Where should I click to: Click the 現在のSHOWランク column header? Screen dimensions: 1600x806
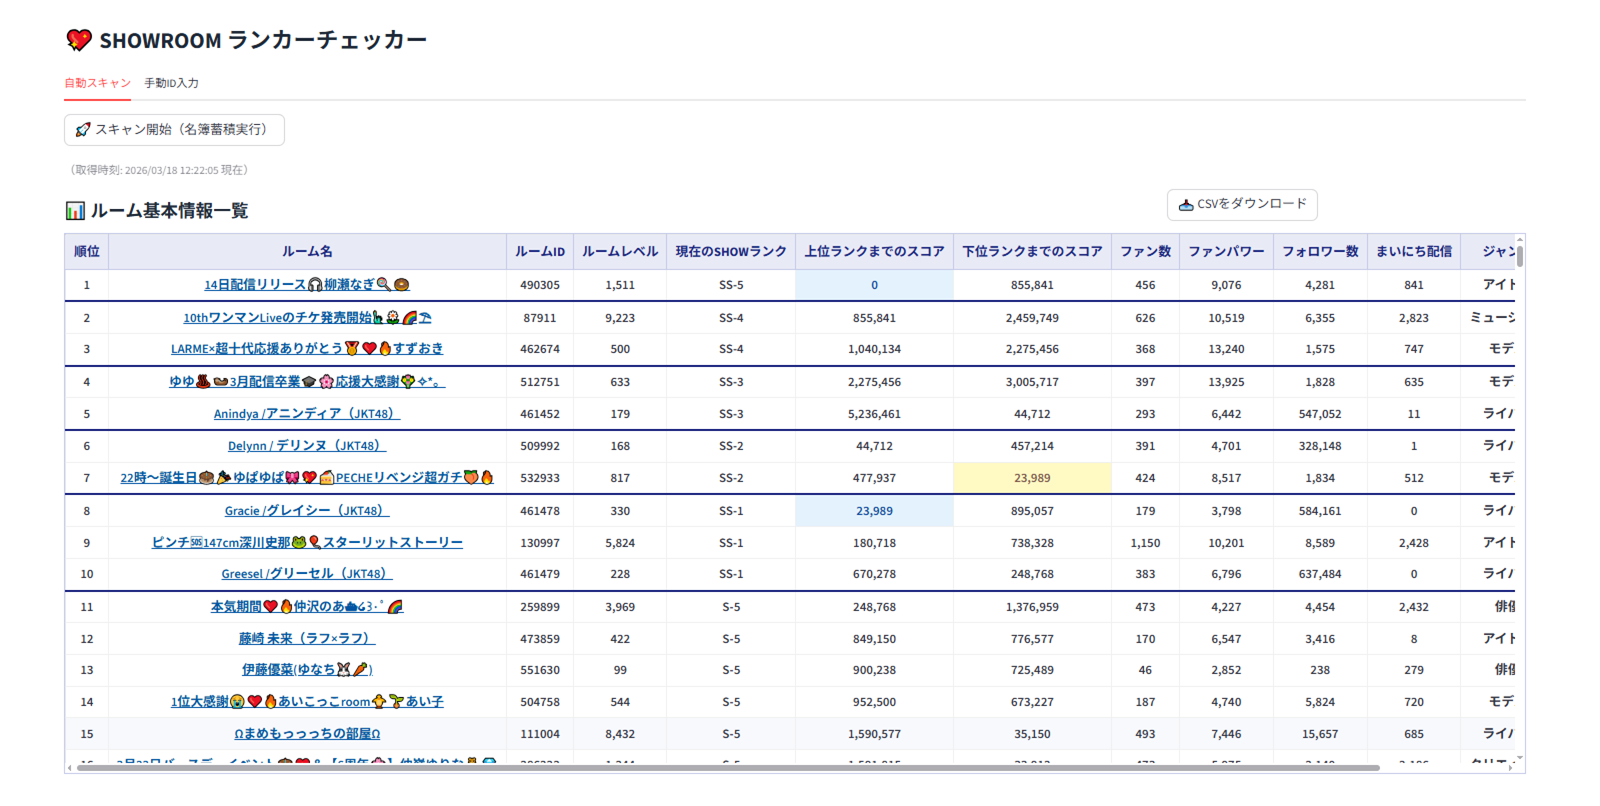click(x=731, y=252)
